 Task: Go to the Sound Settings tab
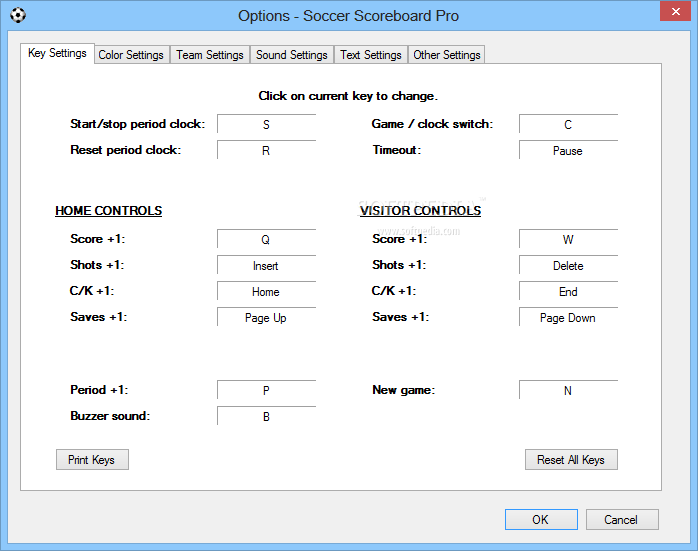(x=292, y=55)
